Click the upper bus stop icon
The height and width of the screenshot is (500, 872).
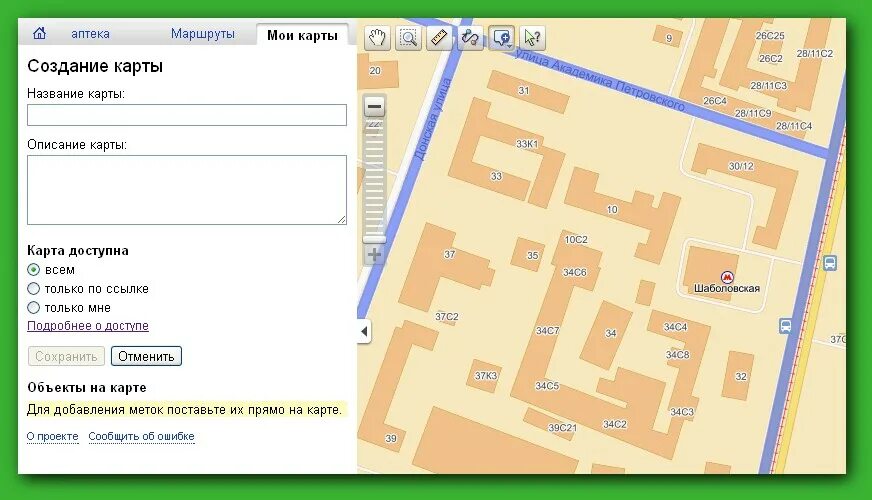(830, 263)
